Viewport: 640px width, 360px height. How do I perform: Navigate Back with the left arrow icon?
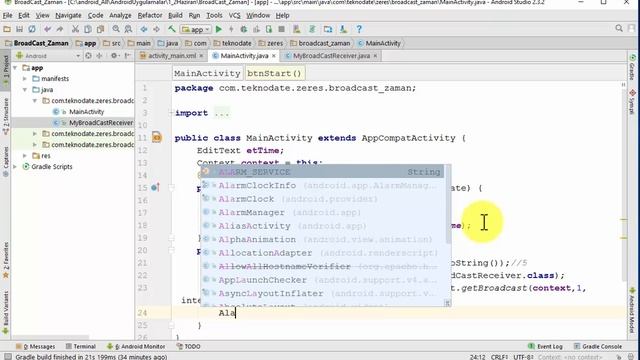point(144,29)
